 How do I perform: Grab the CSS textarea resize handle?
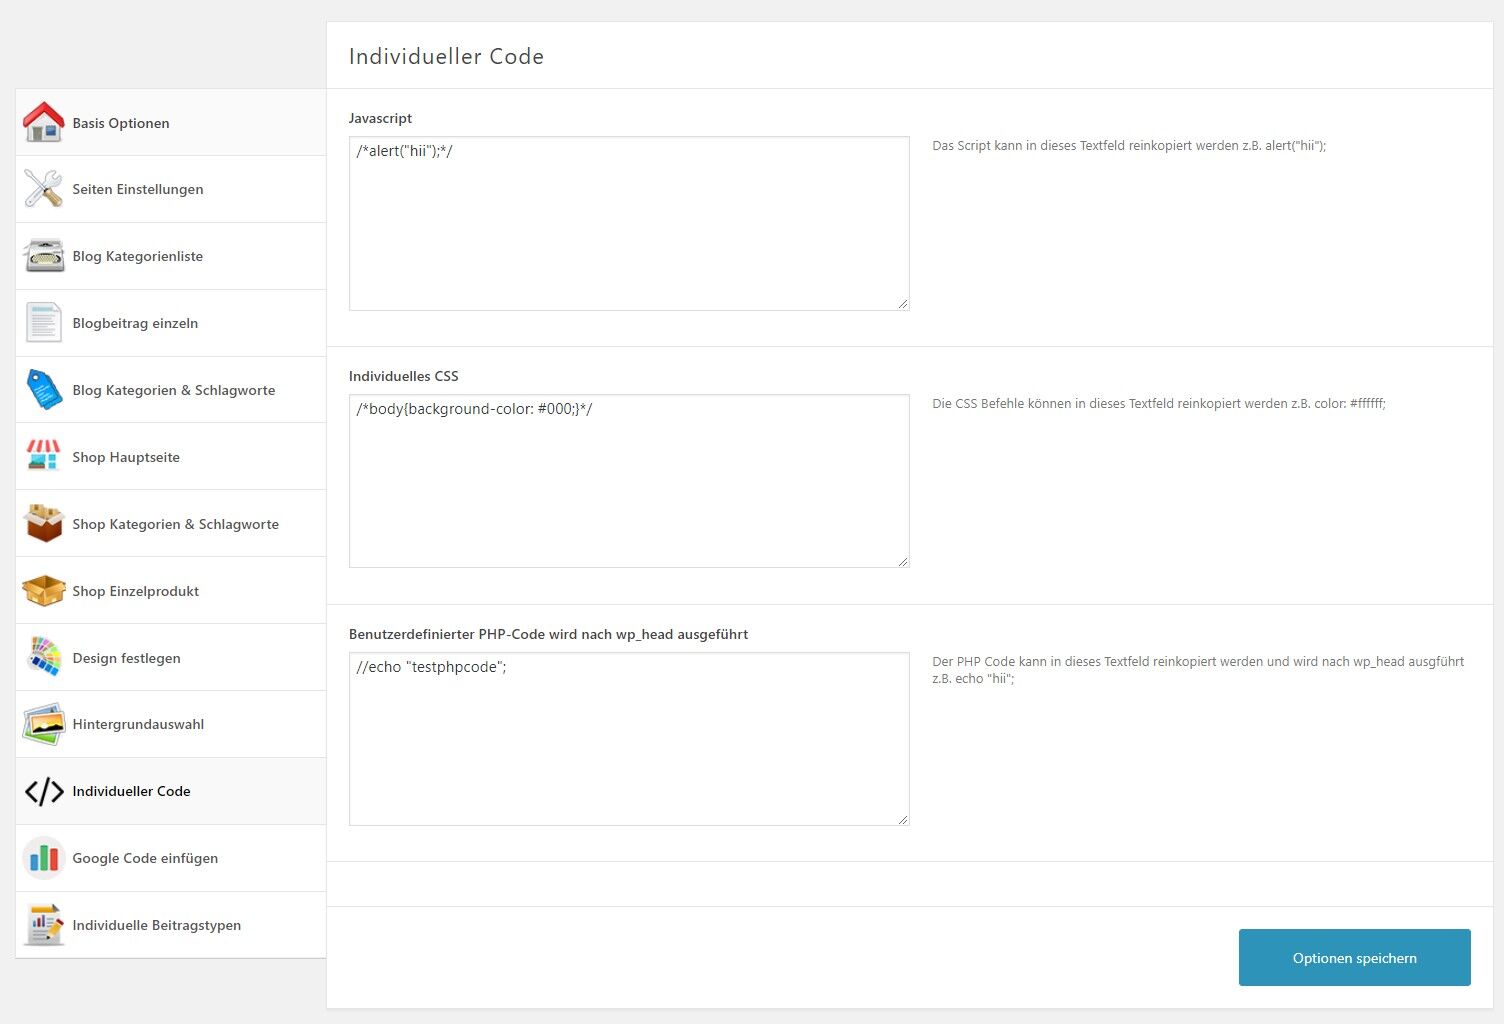pyautogui.click(x=903, y=561)
